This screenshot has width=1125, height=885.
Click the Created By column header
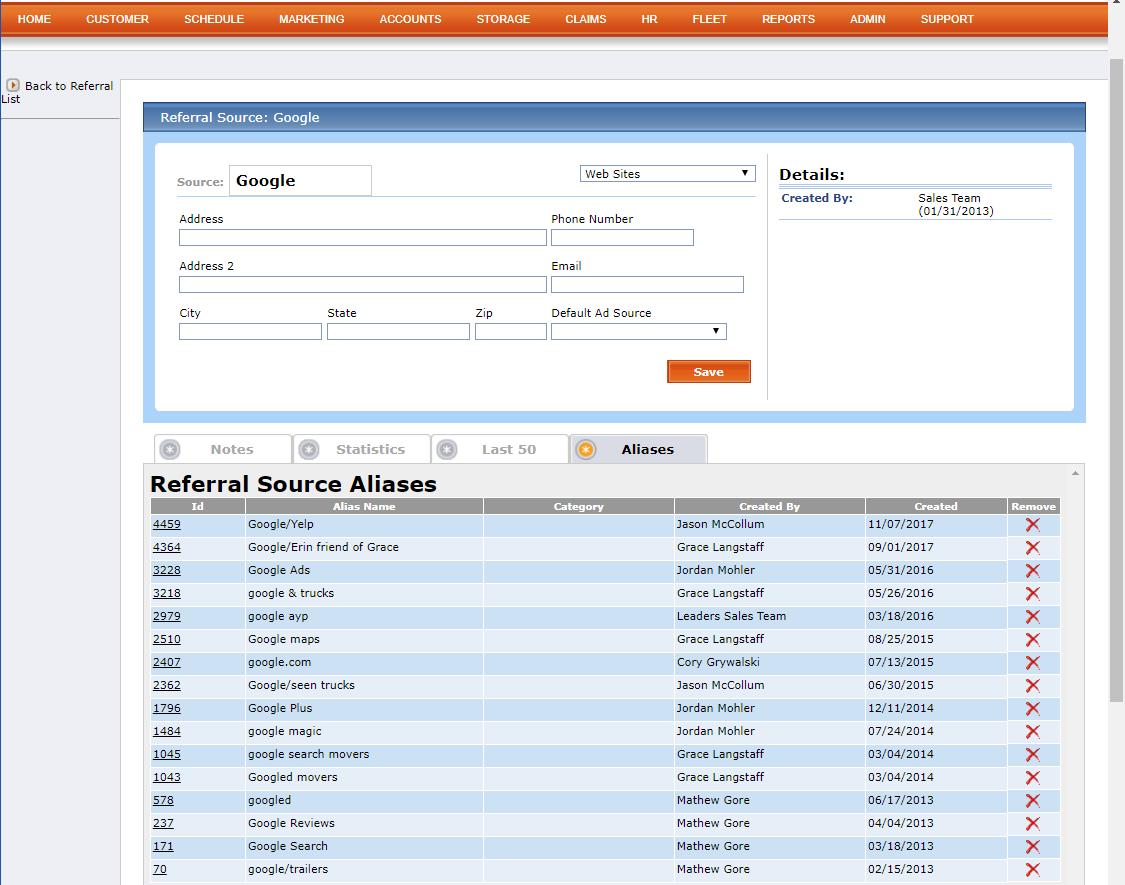769,506
